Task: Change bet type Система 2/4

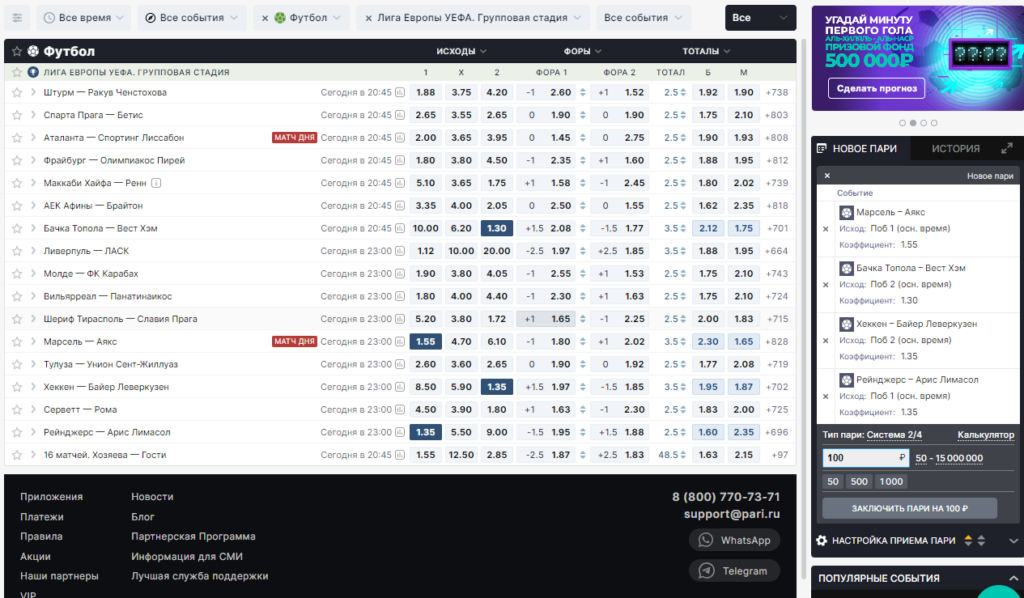Action: pos(894,435)
